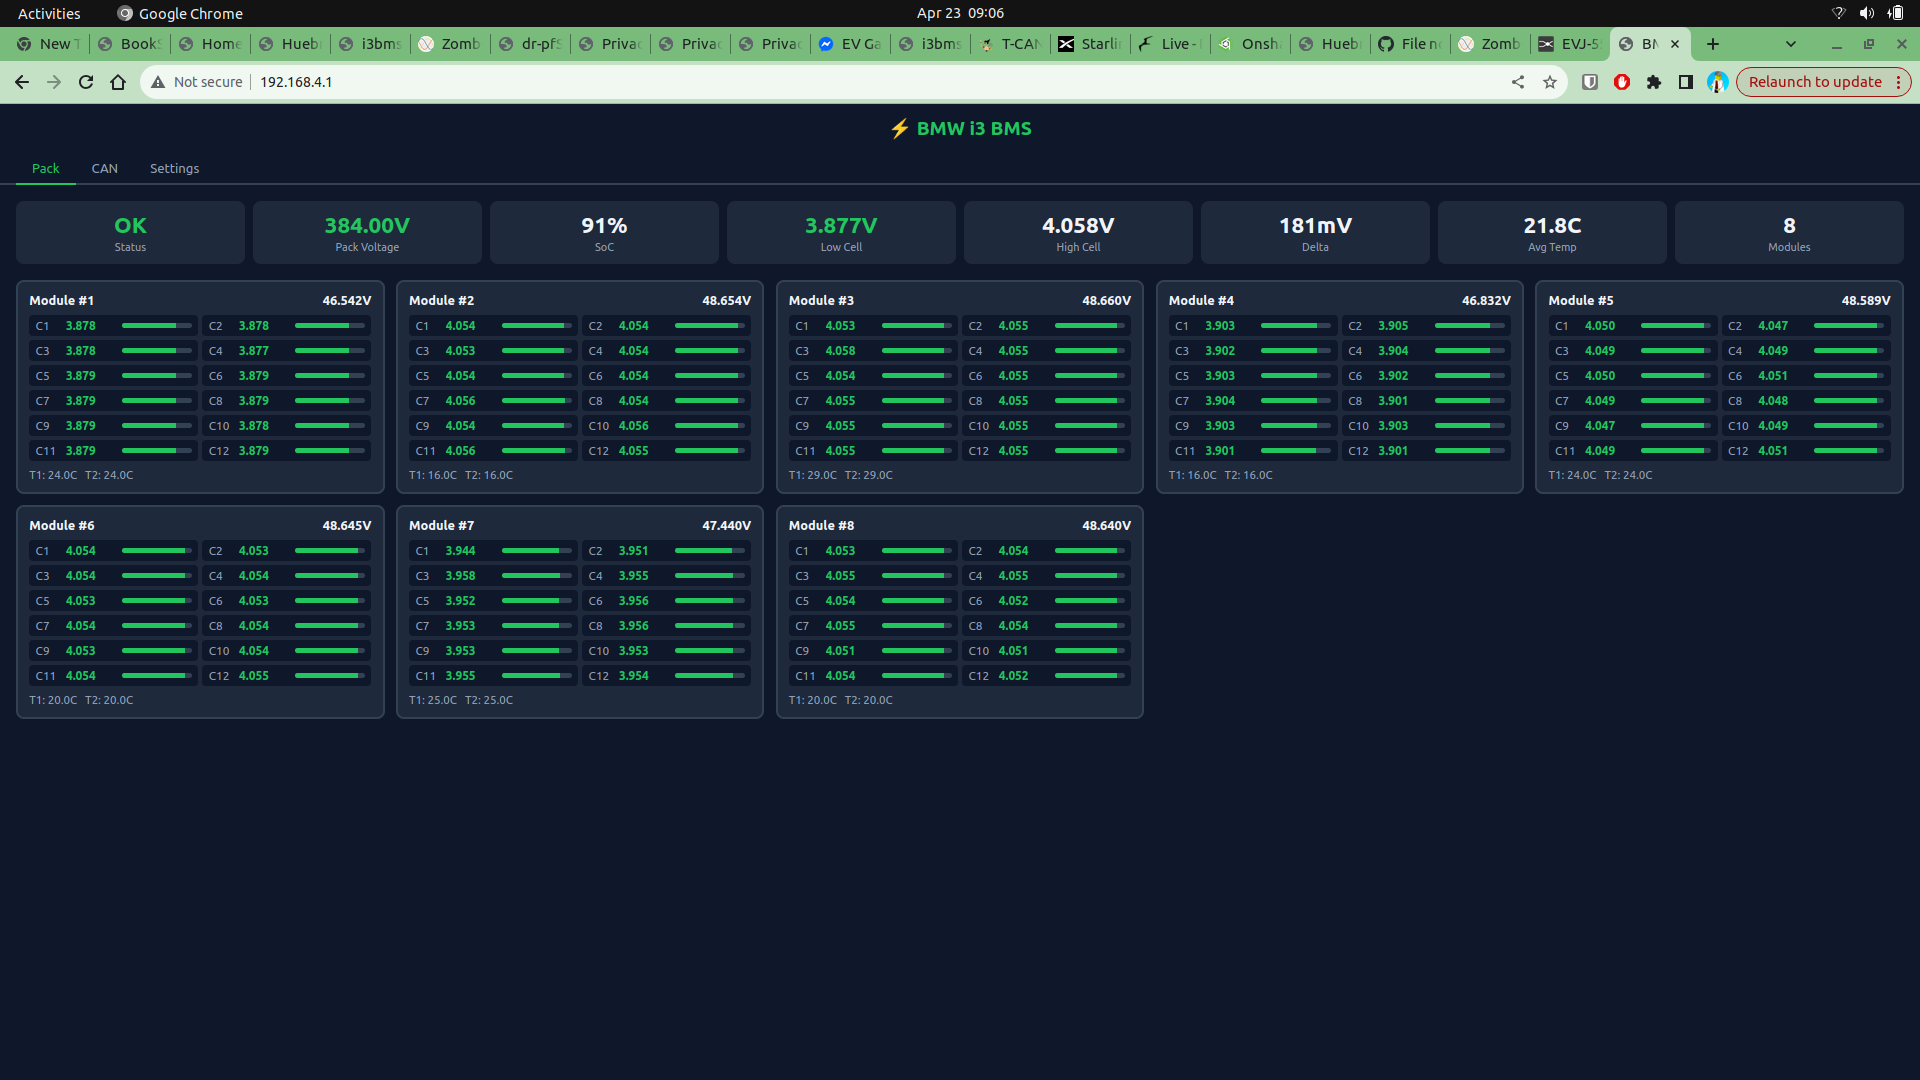Open a new browser tab
This screenshot has height=1080, width=1920.
click(x=1713, y=44)
